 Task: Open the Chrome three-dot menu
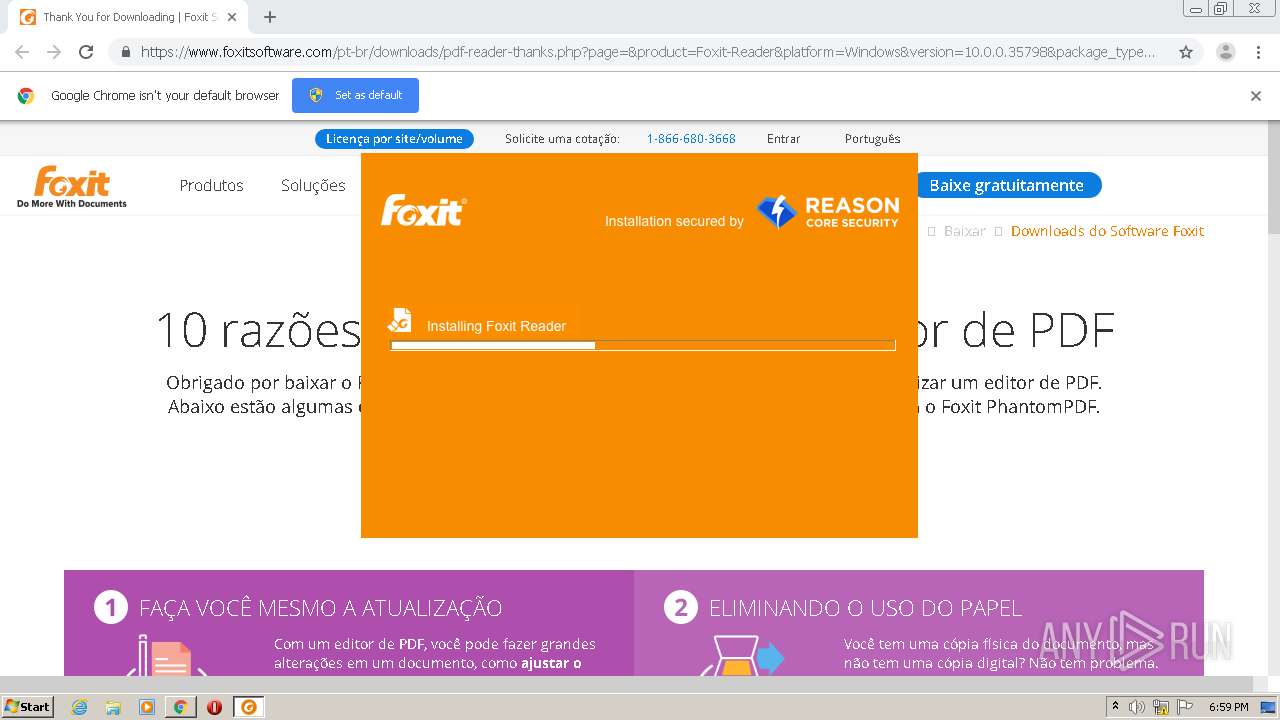coord(1259,52)
